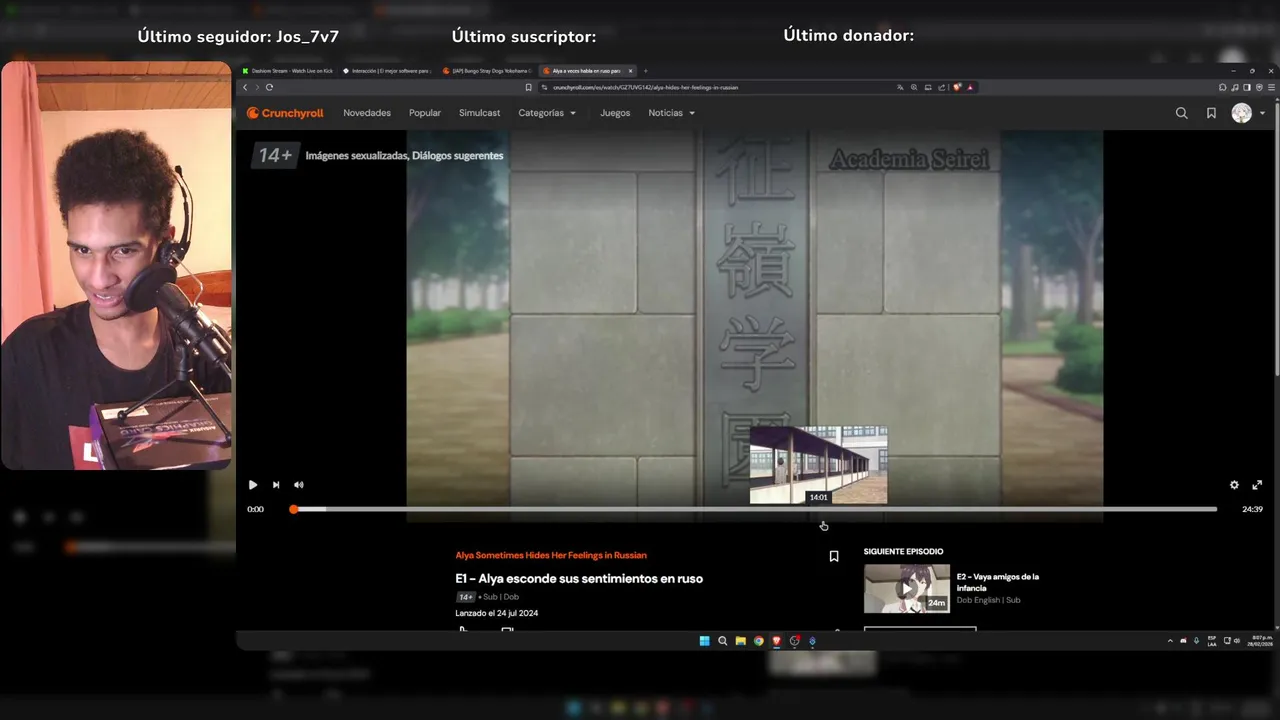Click the E1 - Alya esconde sus sentimientos title
The width and height of the screenshot is (1280, 720).
579,579
